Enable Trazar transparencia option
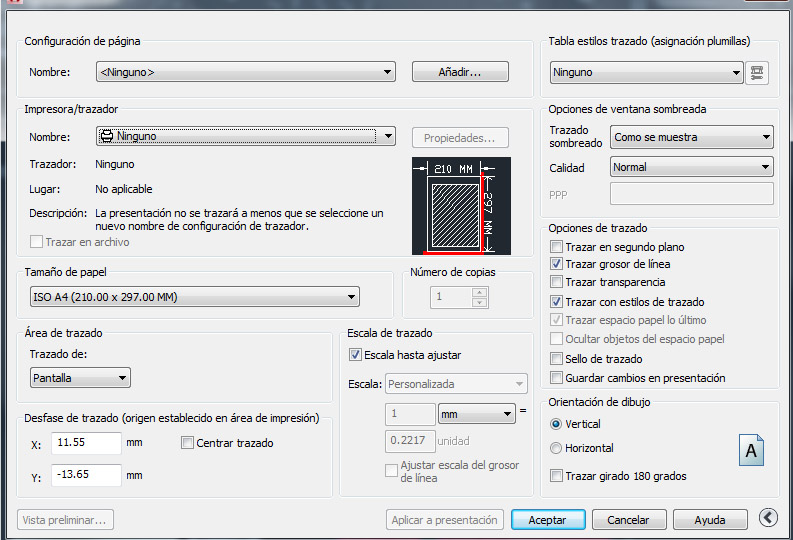This screenshot has width=793, height=540. coord(556,282)
